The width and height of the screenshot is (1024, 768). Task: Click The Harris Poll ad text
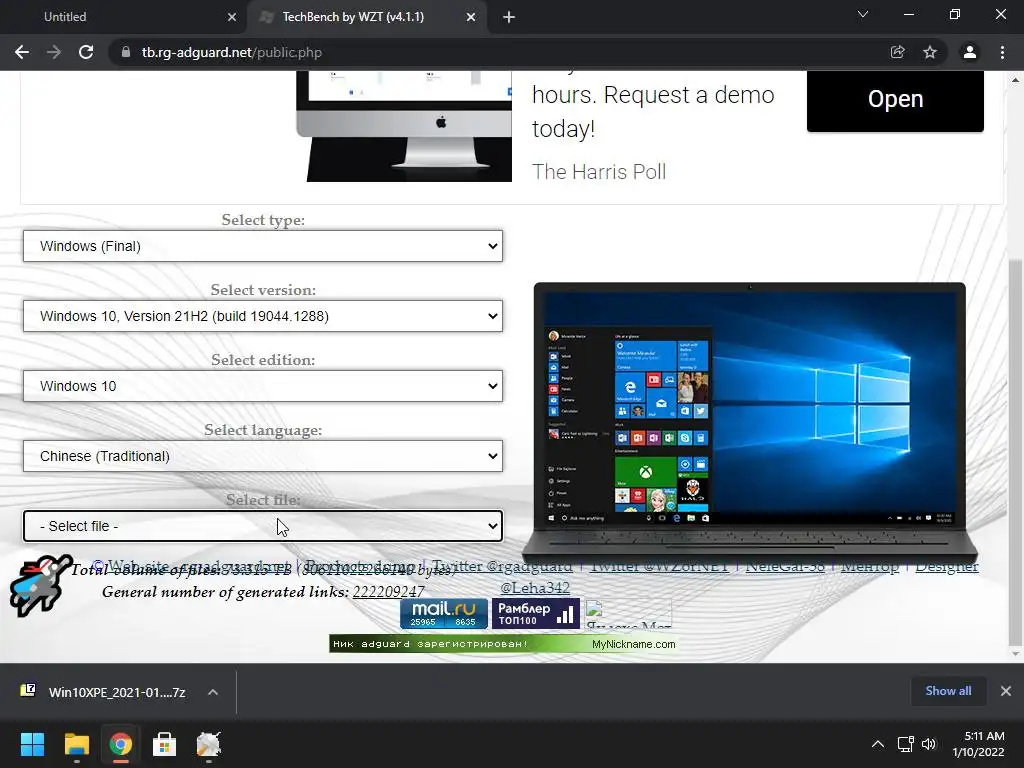599,172
